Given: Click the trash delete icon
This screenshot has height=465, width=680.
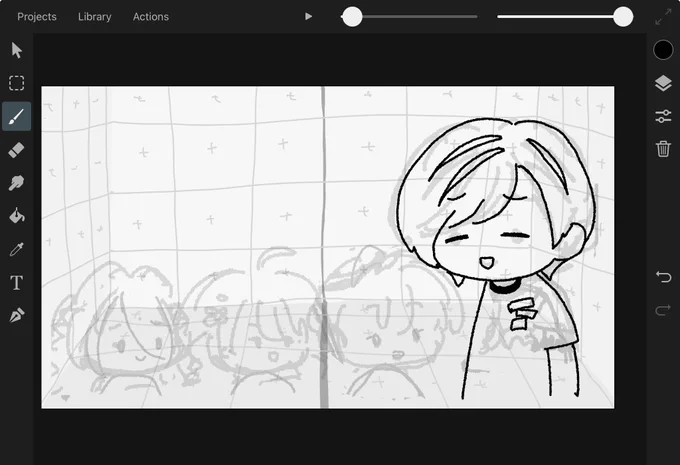Looking at the screenshot, I should [663, 149].
